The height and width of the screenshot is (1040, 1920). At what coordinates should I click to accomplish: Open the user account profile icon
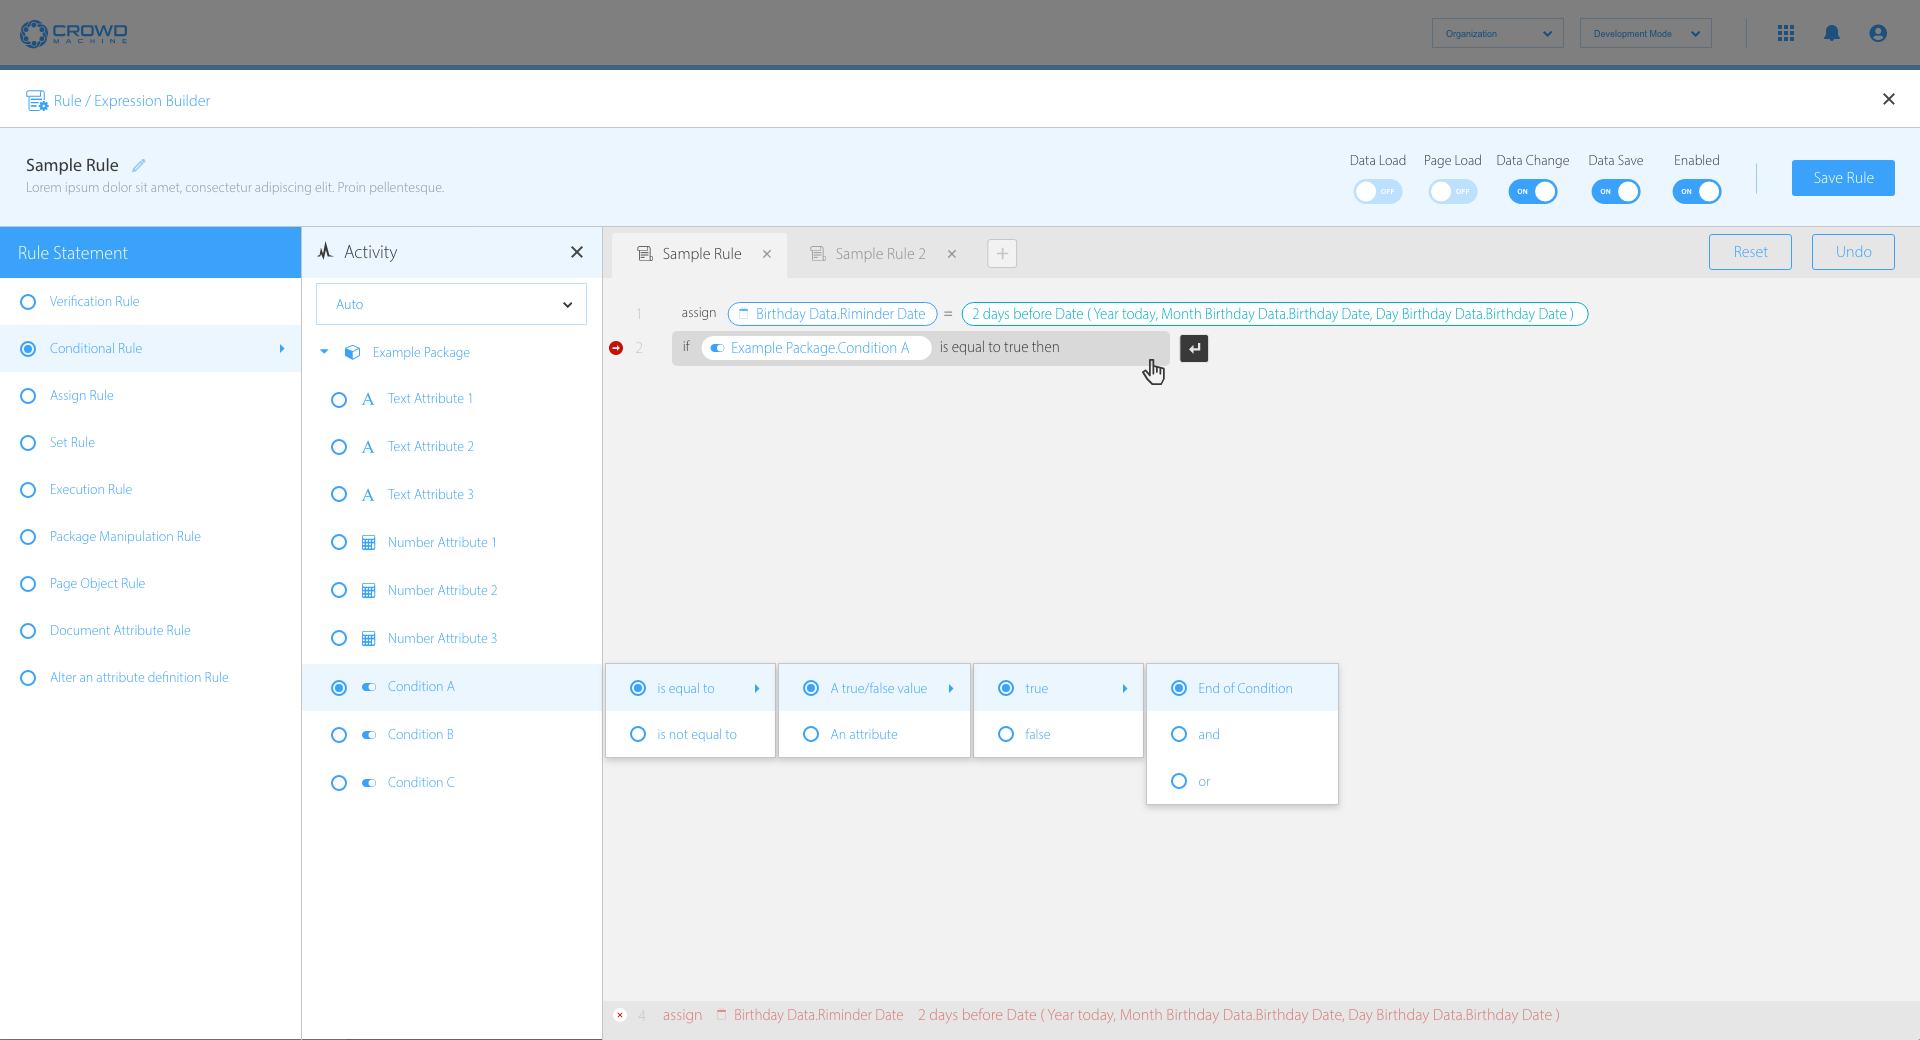[x=1878, y=33]
